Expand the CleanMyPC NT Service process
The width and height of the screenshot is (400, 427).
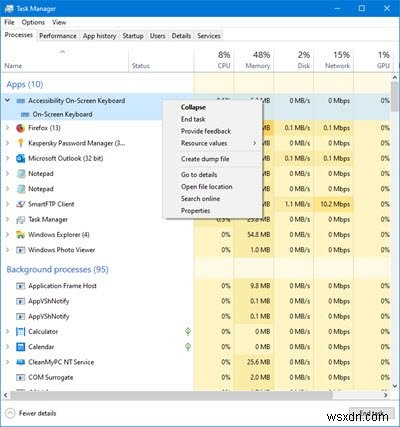tap(7, 362)
